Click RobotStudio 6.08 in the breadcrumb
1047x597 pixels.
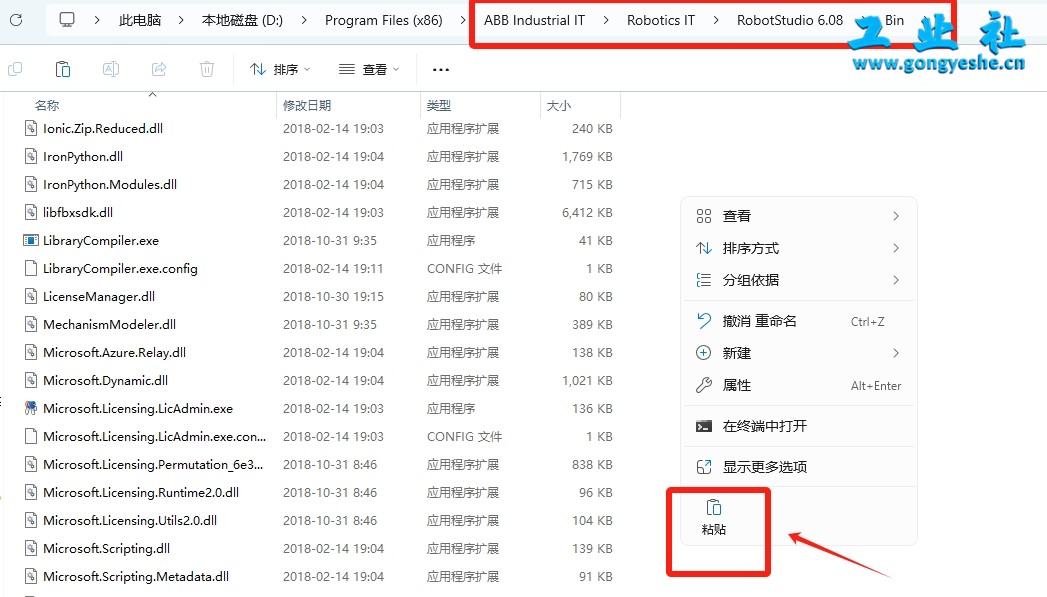coord(790,20)
